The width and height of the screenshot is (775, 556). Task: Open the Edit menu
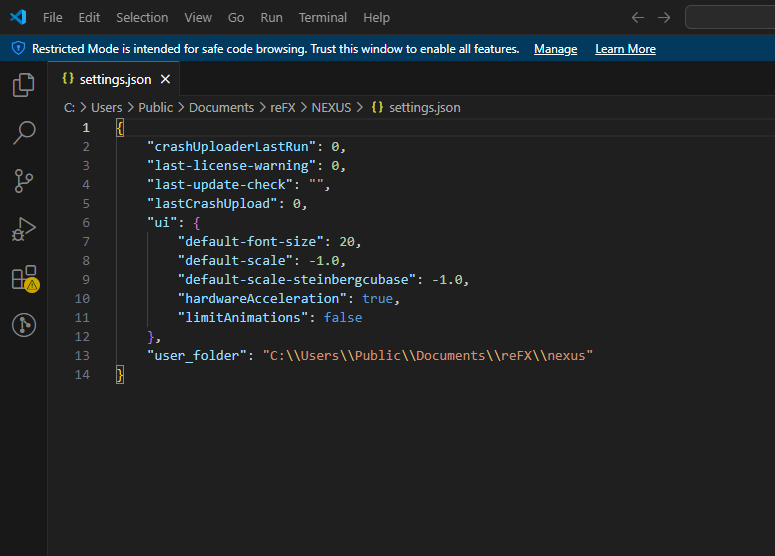[89, 18]
